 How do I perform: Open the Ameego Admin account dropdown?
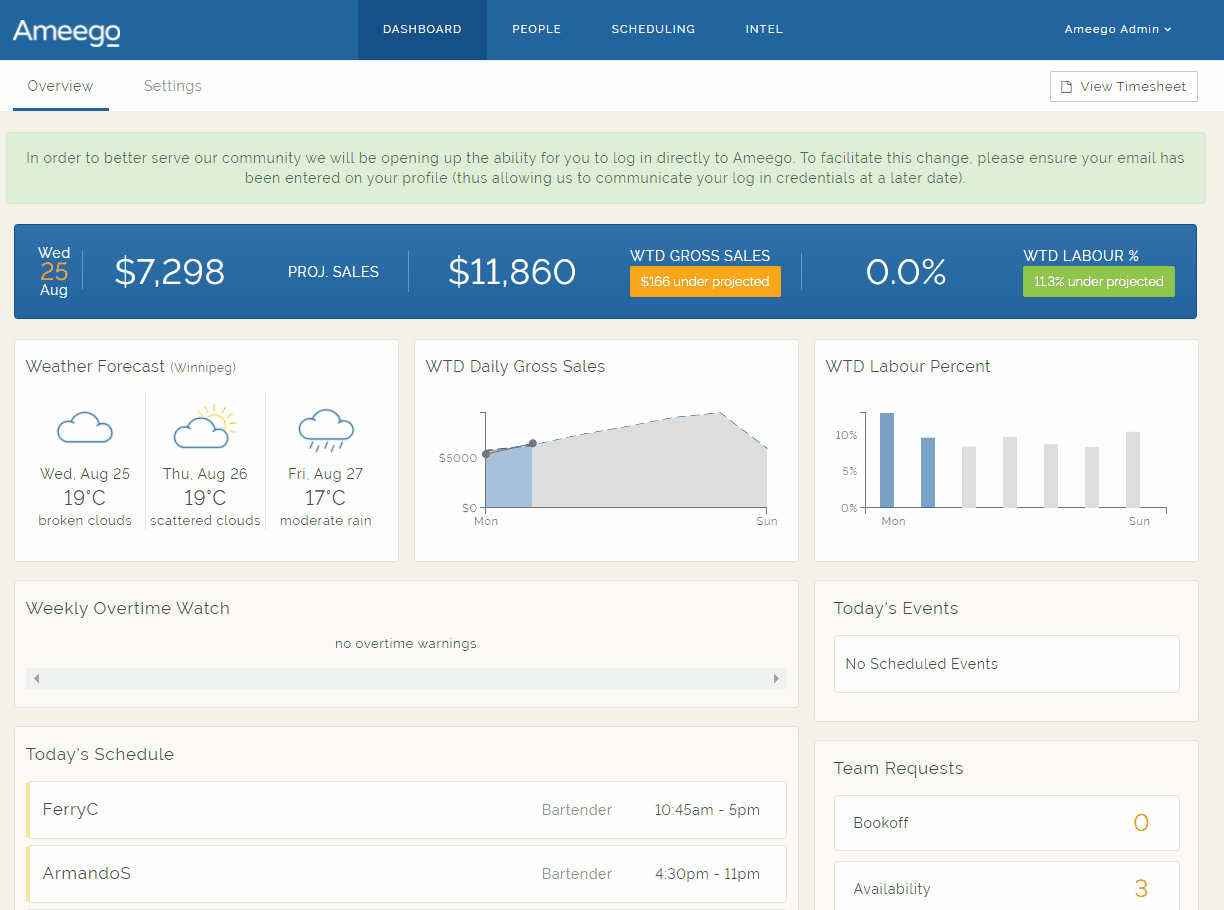coord(1117,30)
